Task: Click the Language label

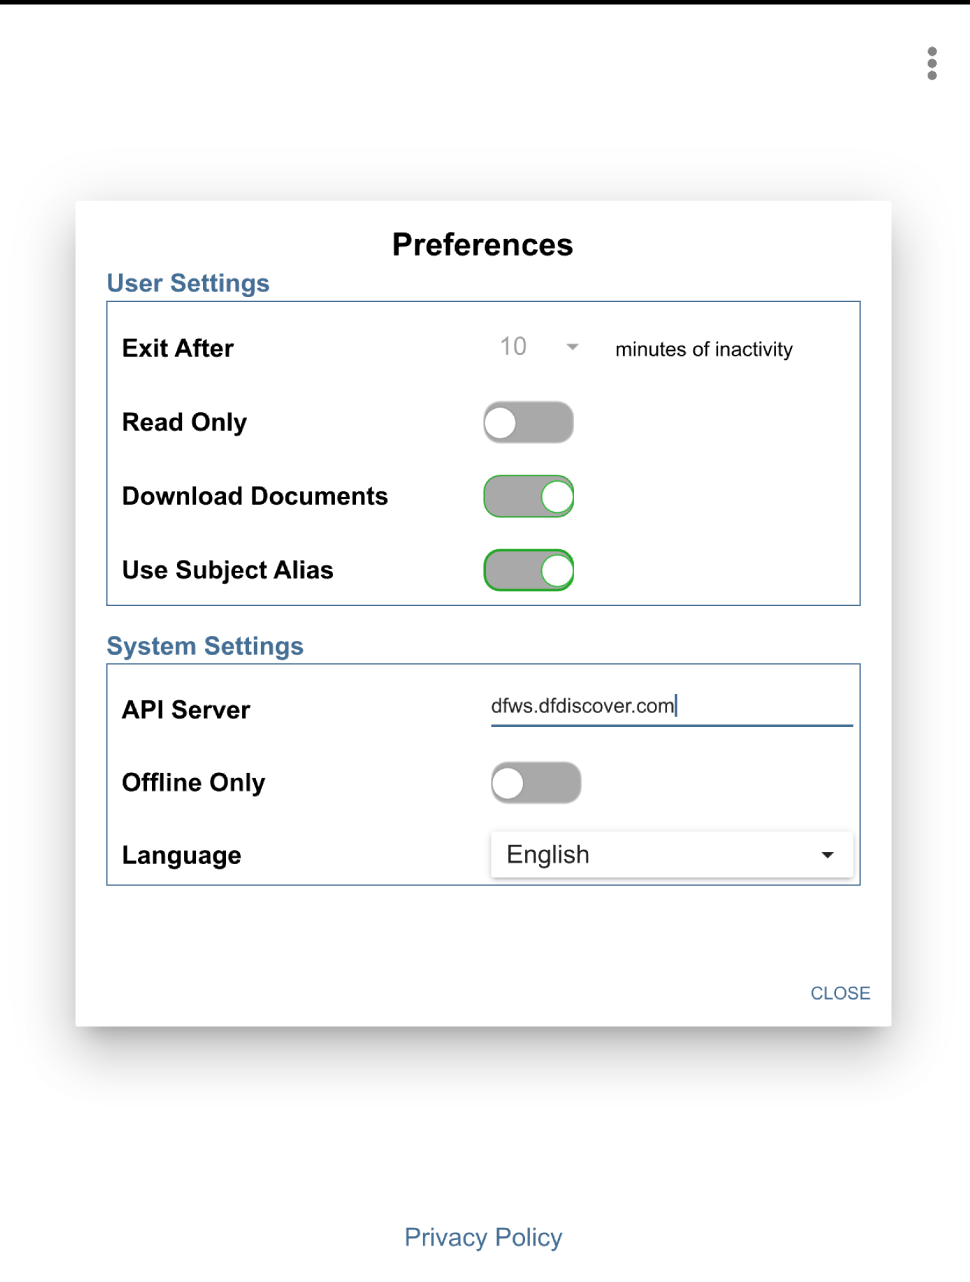Action: 182,856
